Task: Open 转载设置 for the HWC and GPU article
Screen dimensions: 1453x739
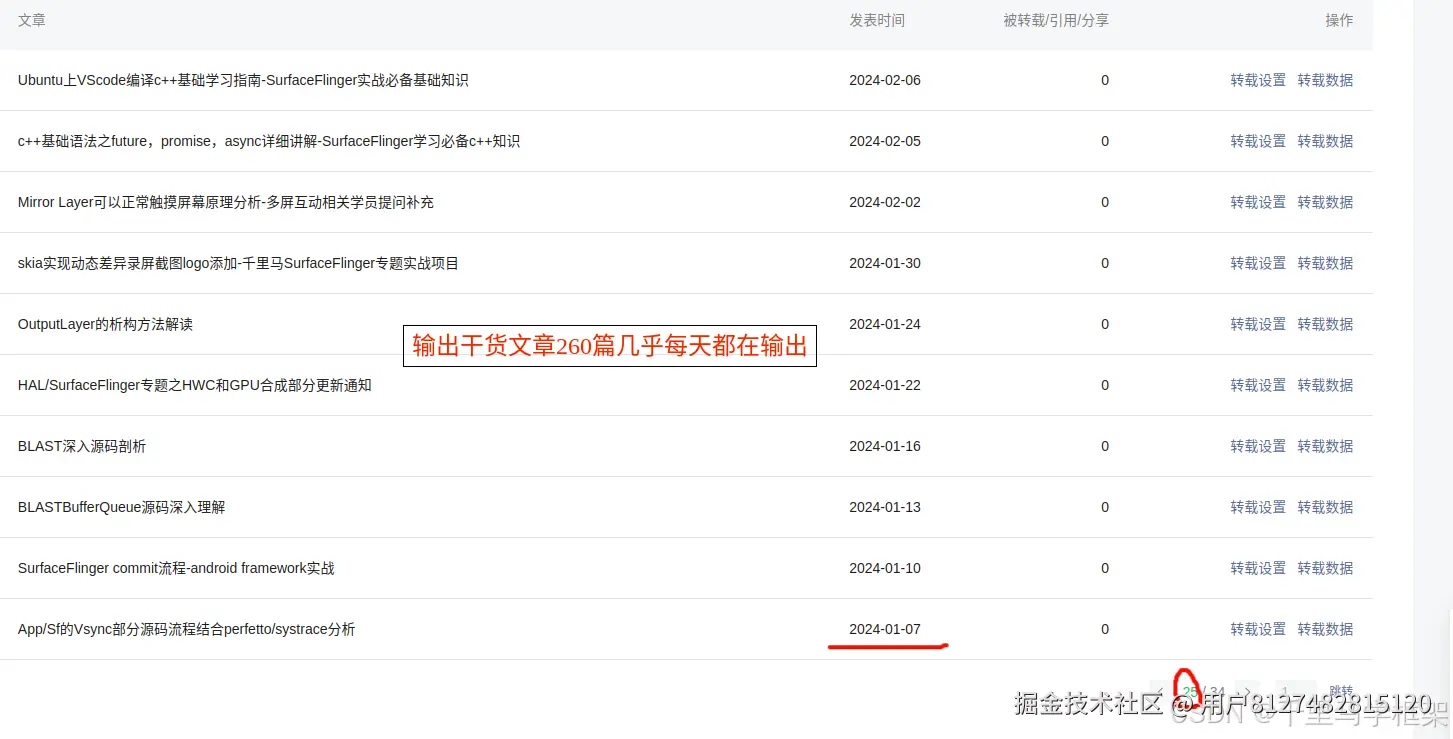Action: [1258, 385]
